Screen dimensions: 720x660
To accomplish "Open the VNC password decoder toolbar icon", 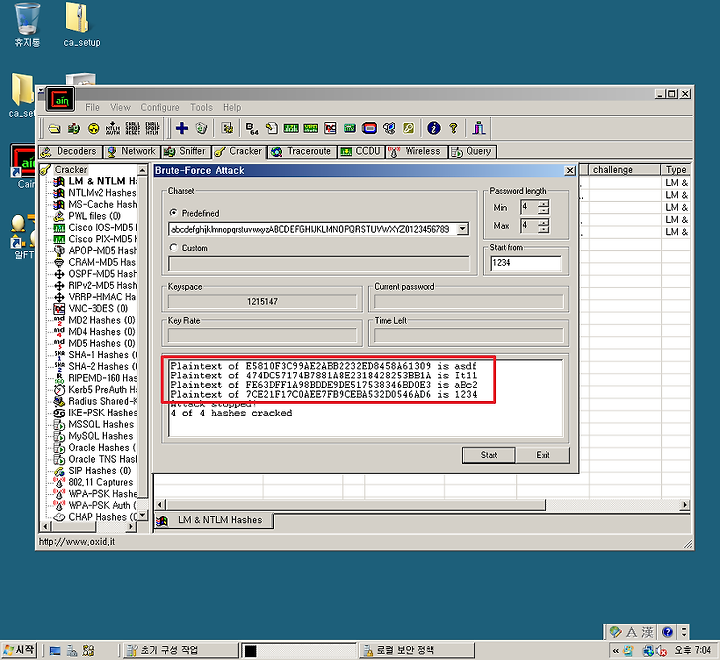I will [330, 128].
